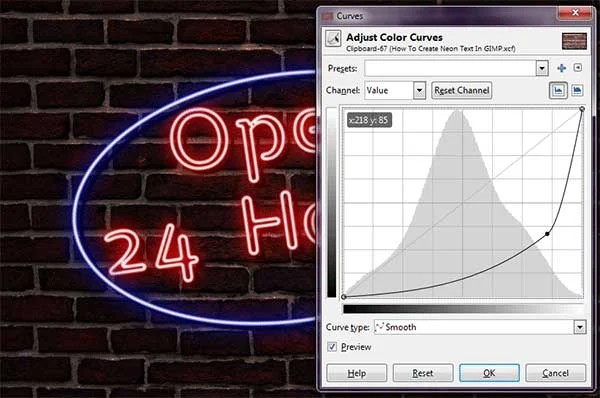Screen dimensions: 600x398
Task: Click the plus icon to save preset
Action: pyautogui.click(x=561, y=68)
